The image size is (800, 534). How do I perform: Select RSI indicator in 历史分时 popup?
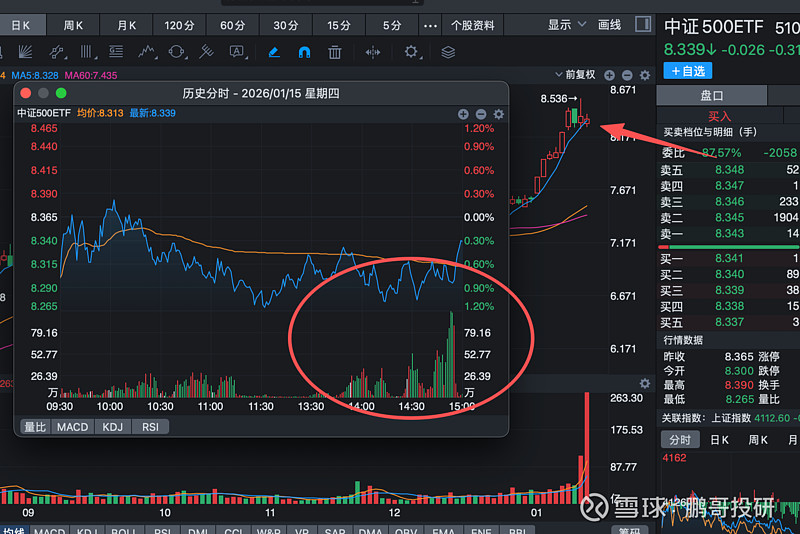click(x=150, y=427)
